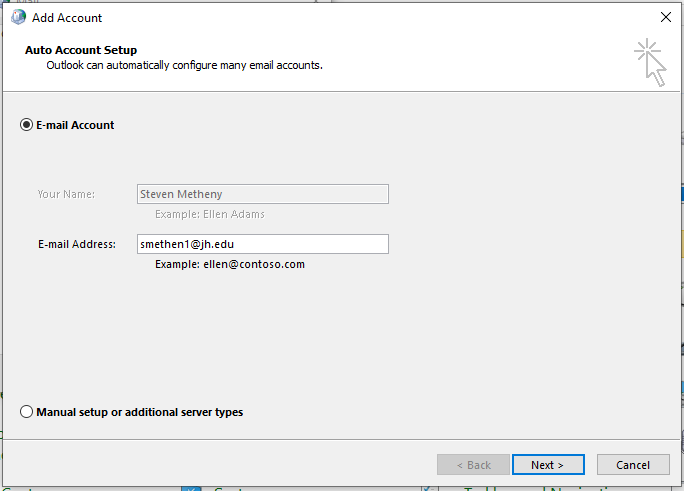
Task: Click the Manual setup option label text
Action: 140,412
